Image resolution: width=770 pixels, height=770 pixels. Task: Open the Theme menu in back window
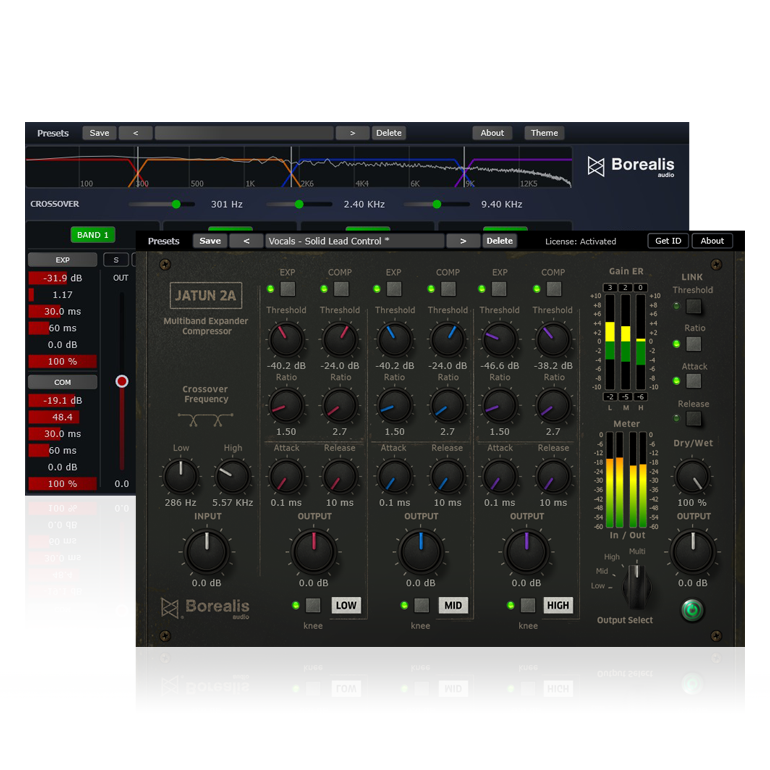tap(544, 133)
